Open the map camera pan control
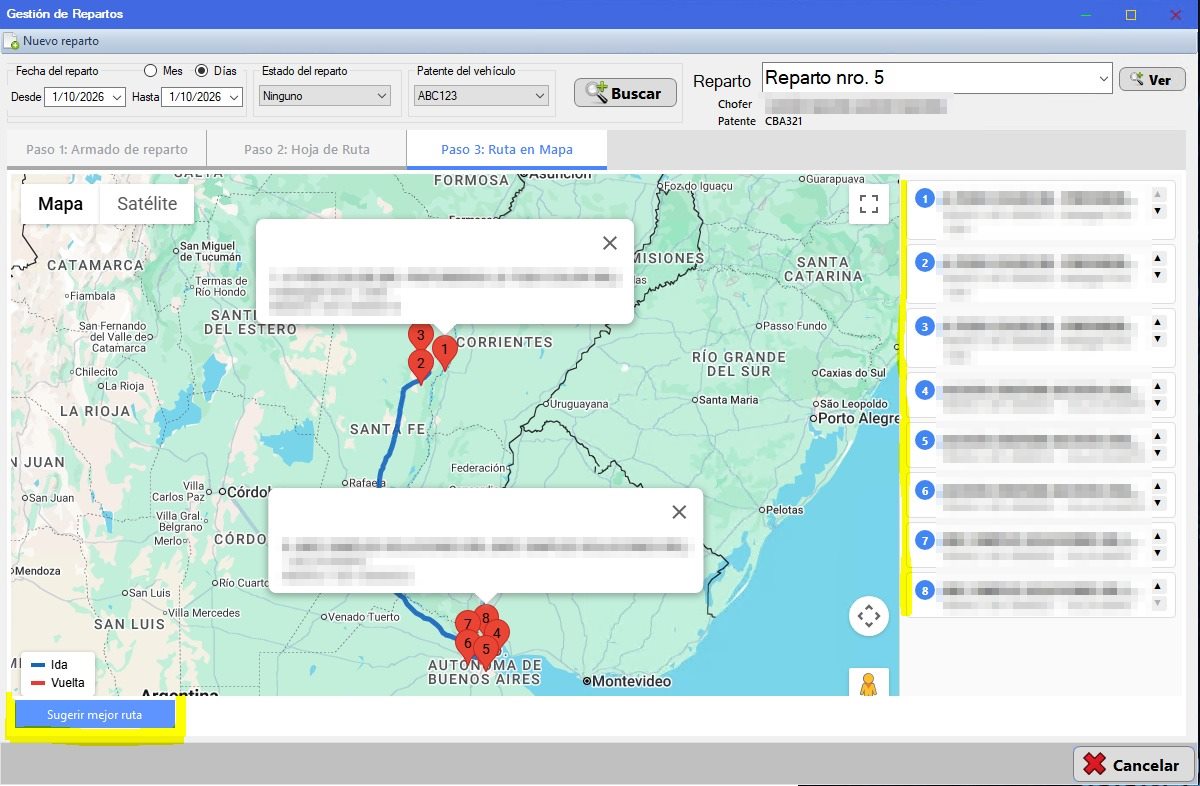 [869, 616]
